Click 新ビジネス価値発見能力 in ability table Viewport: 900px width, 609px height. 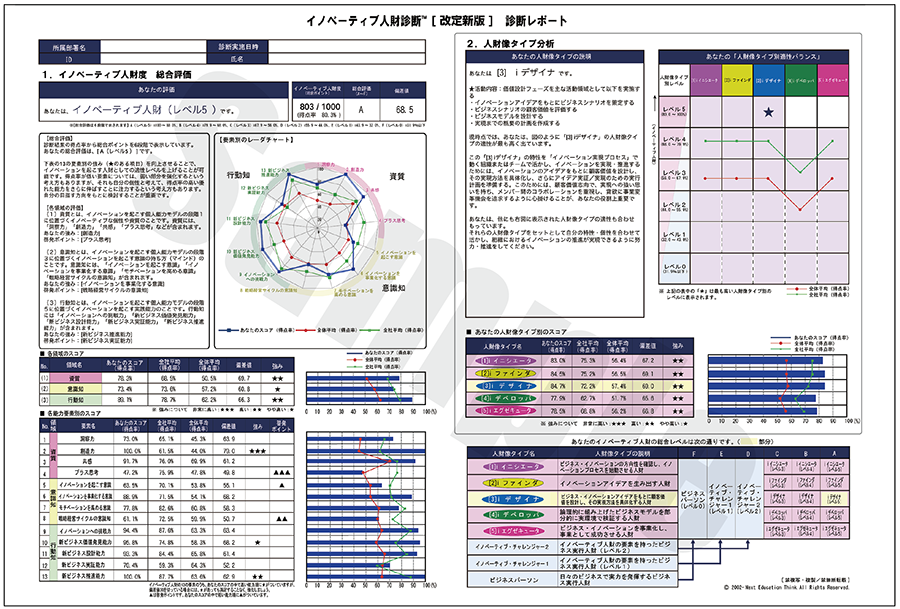[86, 542]
